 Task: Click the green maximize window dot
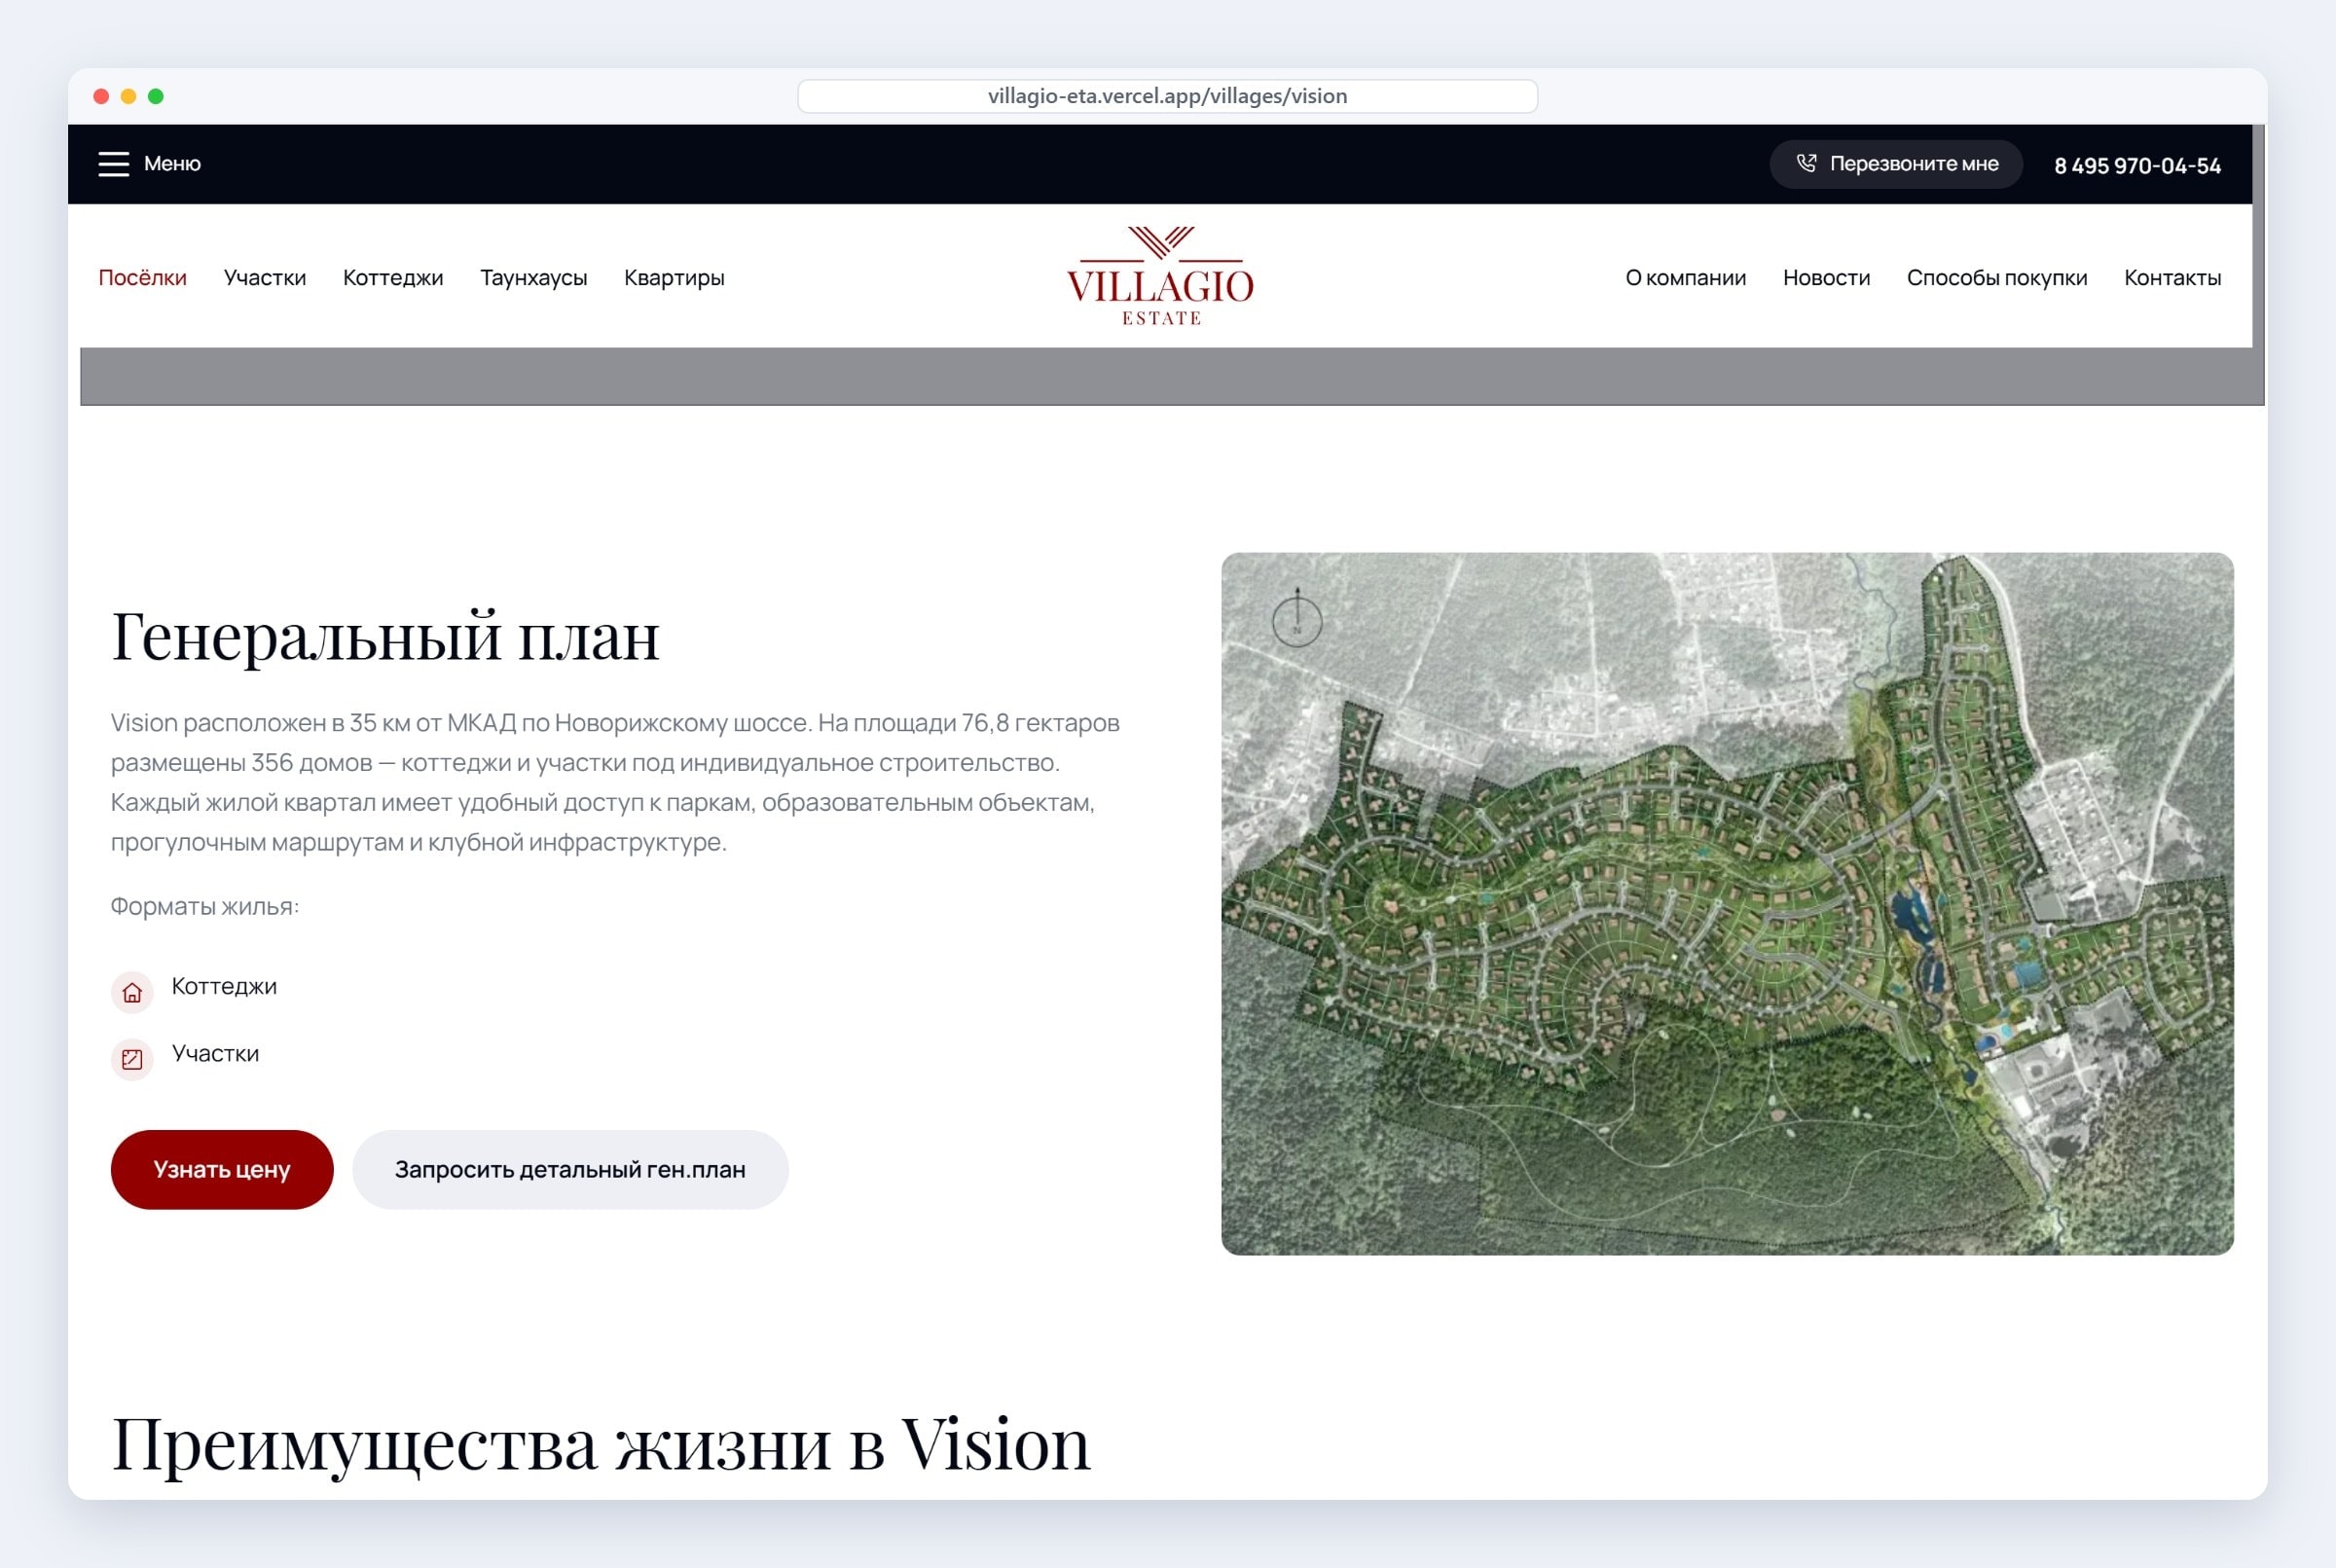pos(156,96)
